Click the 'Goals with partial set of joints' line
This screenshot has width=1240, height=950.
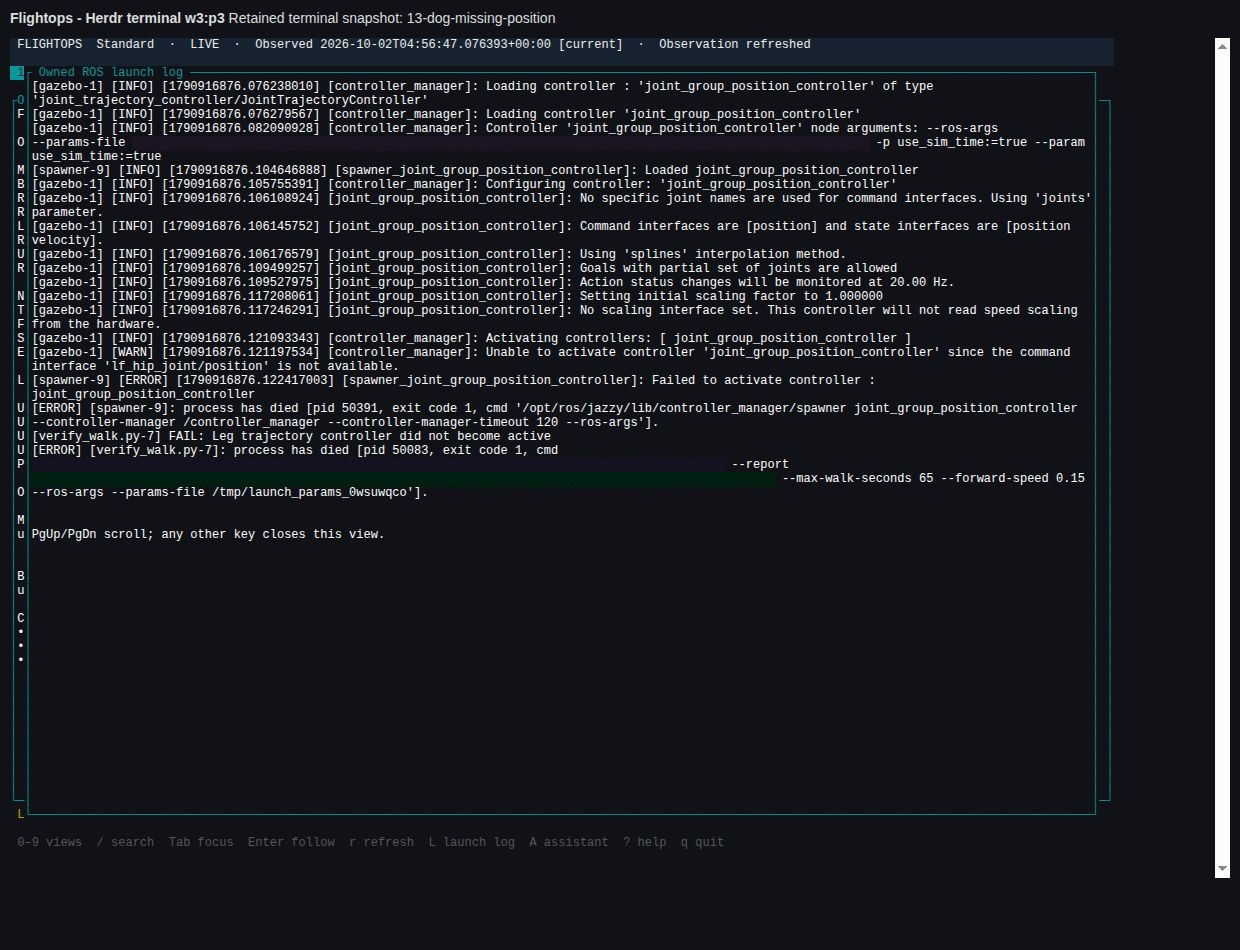465,268
